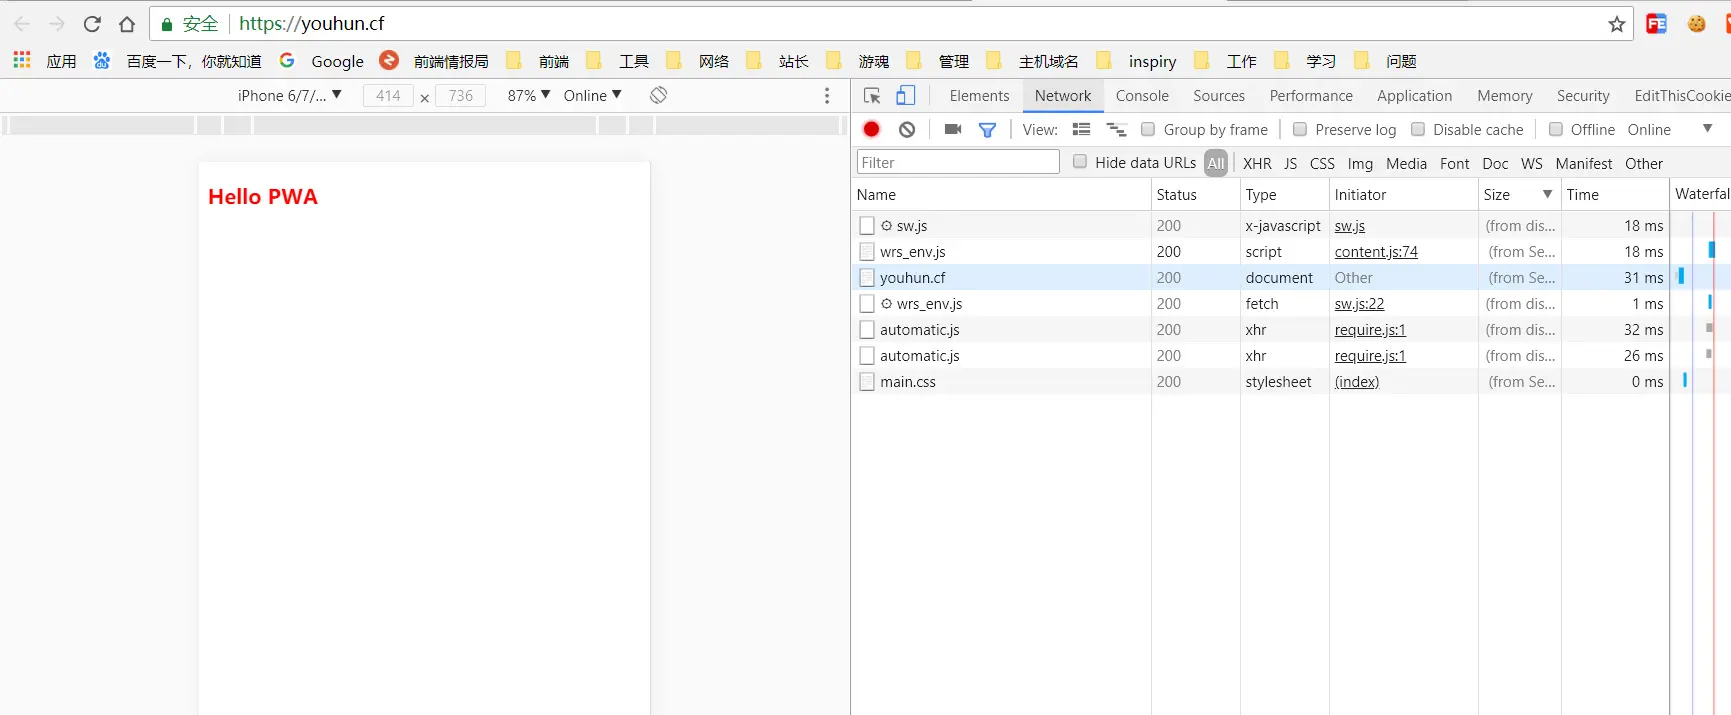Filter requests by JS type
1731x715 pixels.
point(1290,163)
